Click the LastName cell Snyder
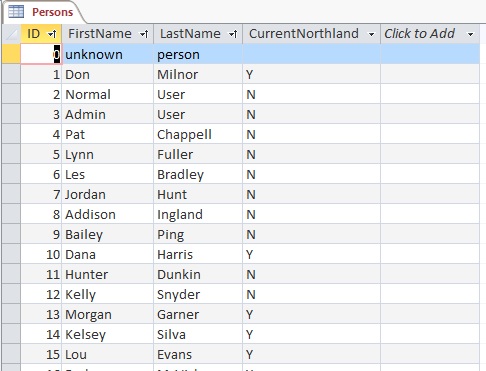 point(198,294)
